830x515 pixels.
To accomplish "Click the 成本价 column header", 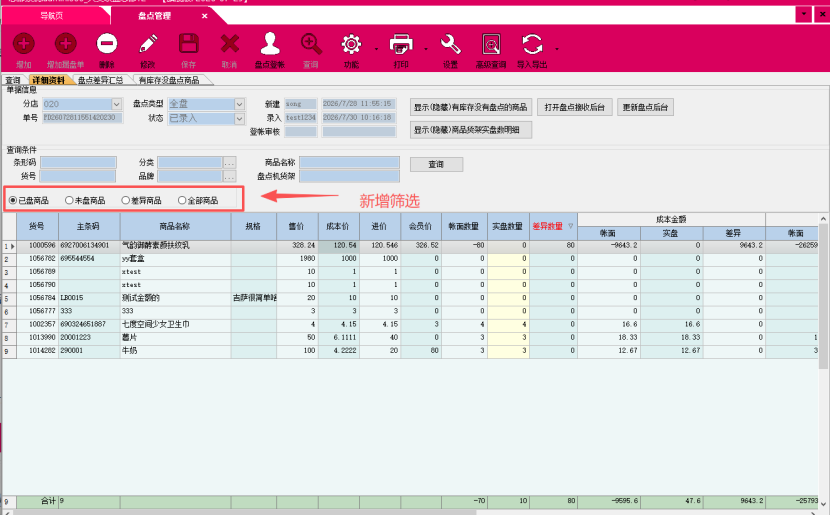I will [339, 227].
